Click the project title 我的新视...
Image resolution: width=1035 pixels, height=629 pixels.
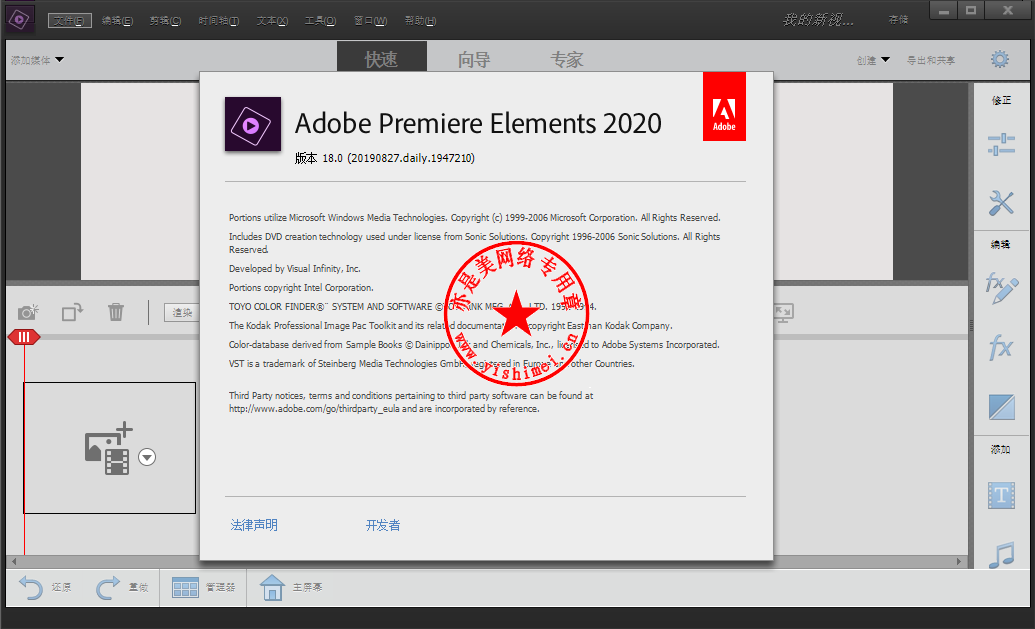point(818,20)
